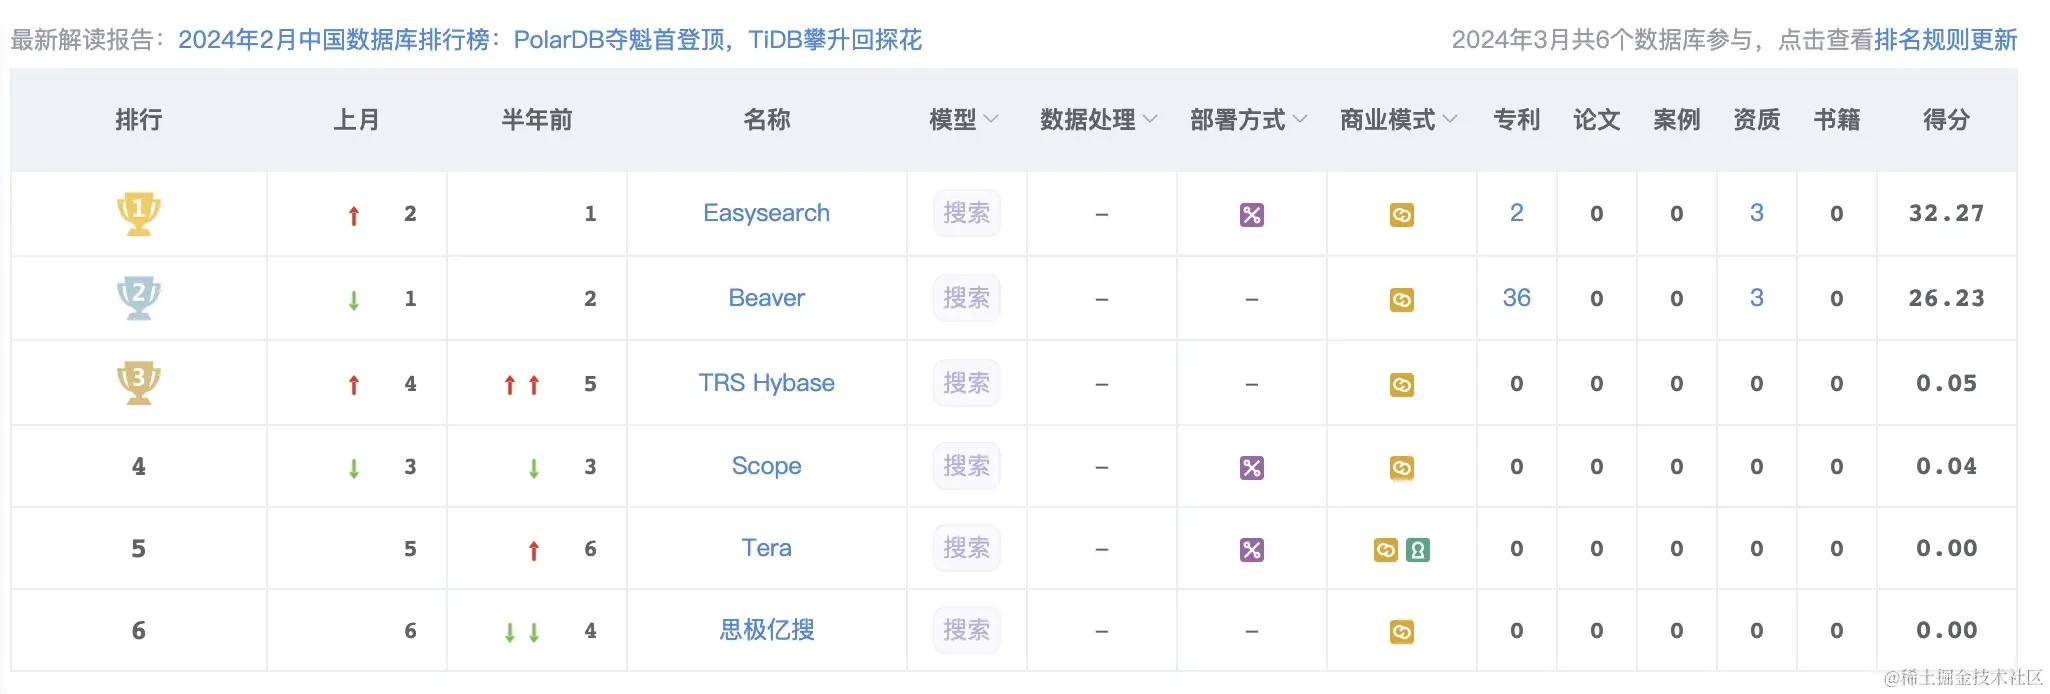Screen dimensions: 2050x694
Task: Click the 排行 column header
Action: [139, 120]
